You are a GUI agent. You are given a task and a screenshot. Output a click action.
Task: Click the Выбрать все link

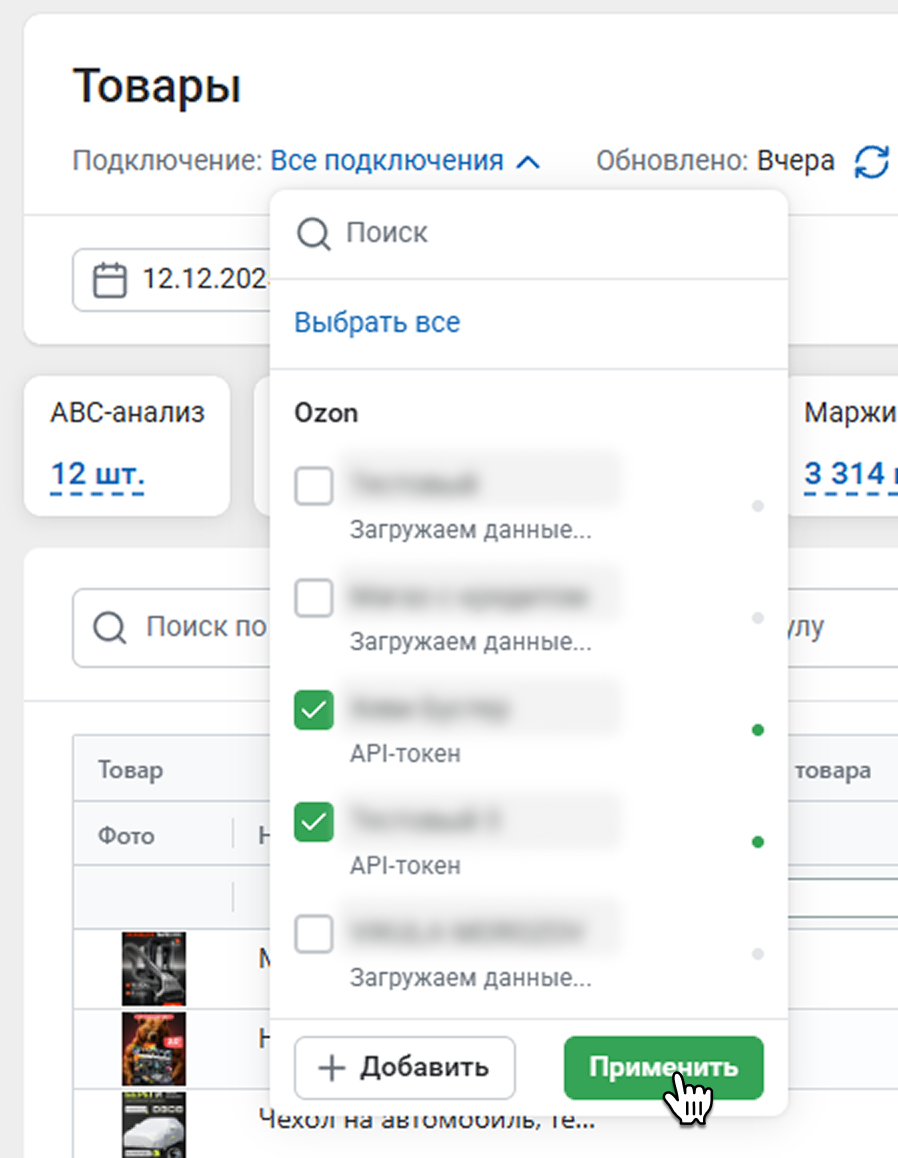(x=377, y=323)
